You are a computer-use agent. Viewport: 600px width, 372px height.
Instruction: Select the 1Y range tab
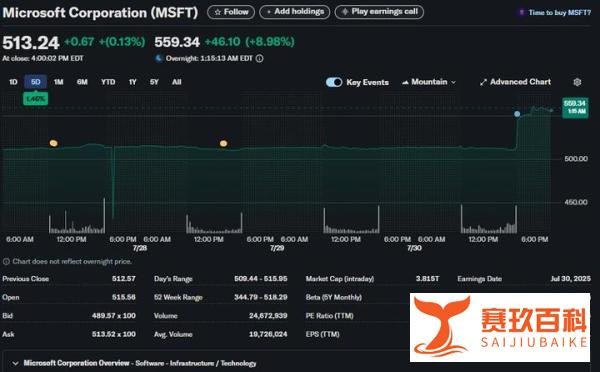pyautogui.click(x=132, y=82)
